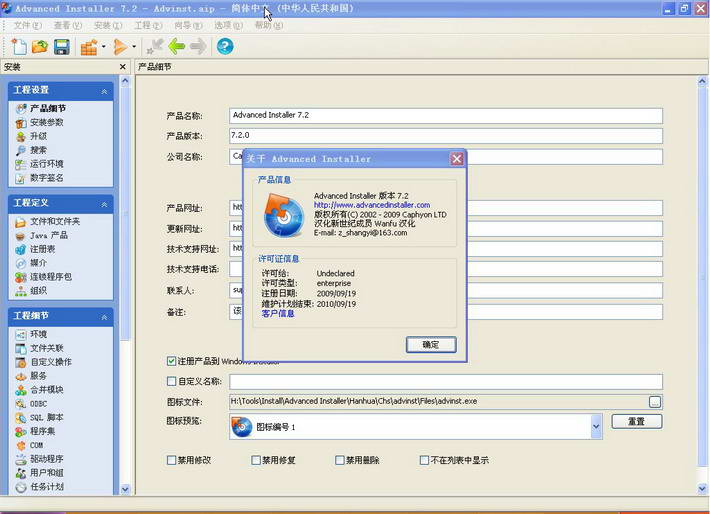The height and width of the screenshot is (514, 710).
Task: Open the SQL 脚本 sidebar item
Action: coord(46,417)
